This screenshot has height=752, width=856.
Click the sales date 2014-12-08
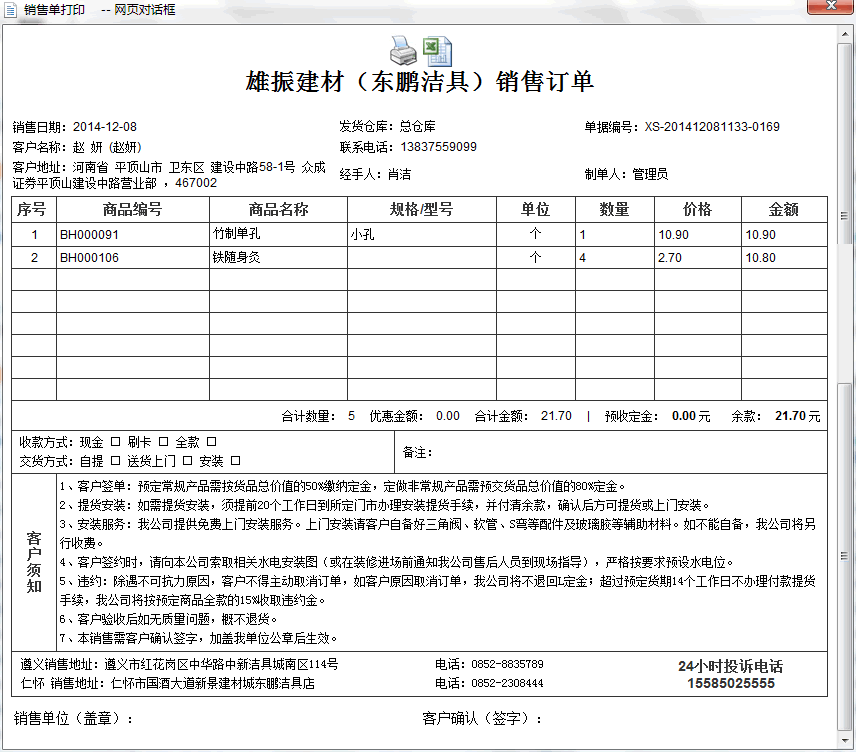105,127
